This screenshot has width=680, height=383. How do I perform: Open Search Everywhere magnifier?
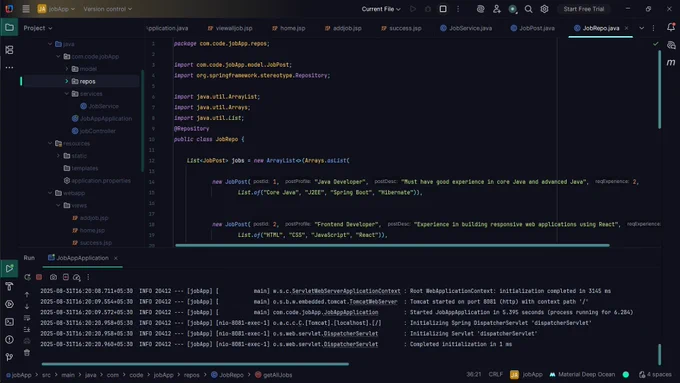[528, 9]
